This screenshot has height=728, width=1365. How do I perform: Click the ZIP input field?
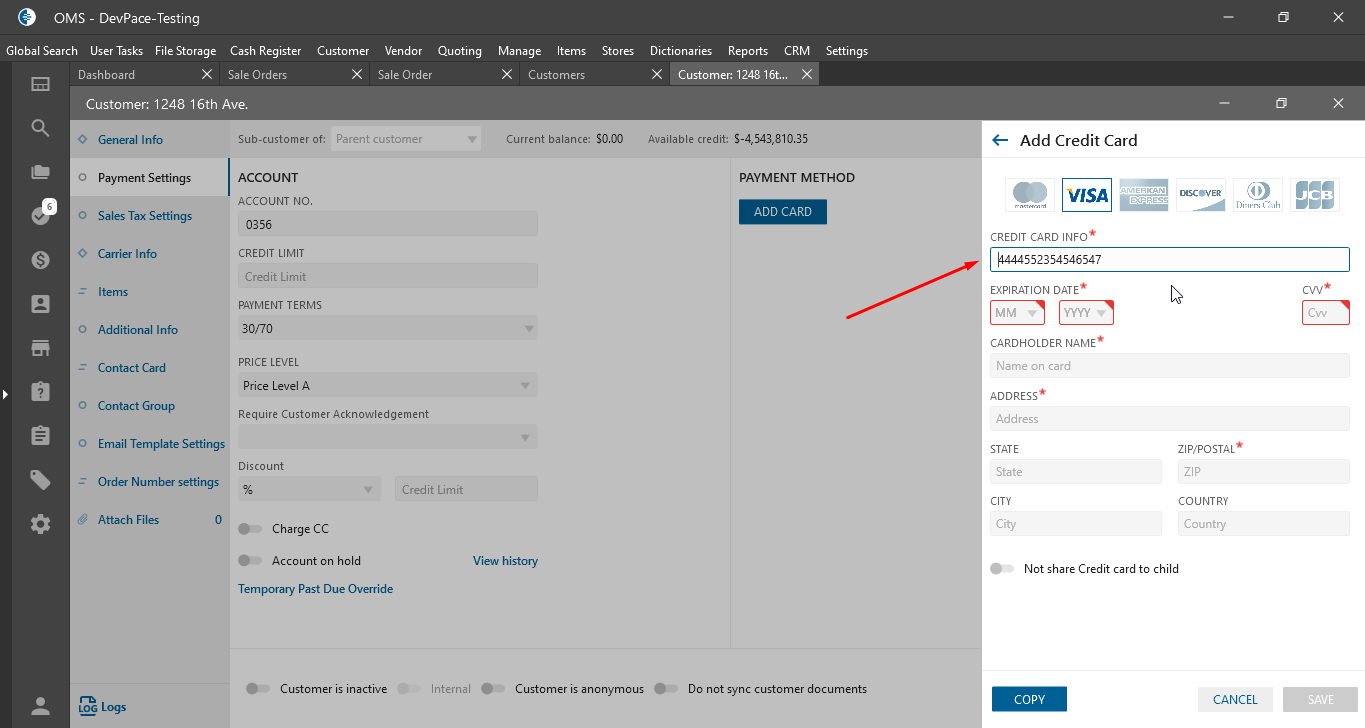[x=1264, y=472]
